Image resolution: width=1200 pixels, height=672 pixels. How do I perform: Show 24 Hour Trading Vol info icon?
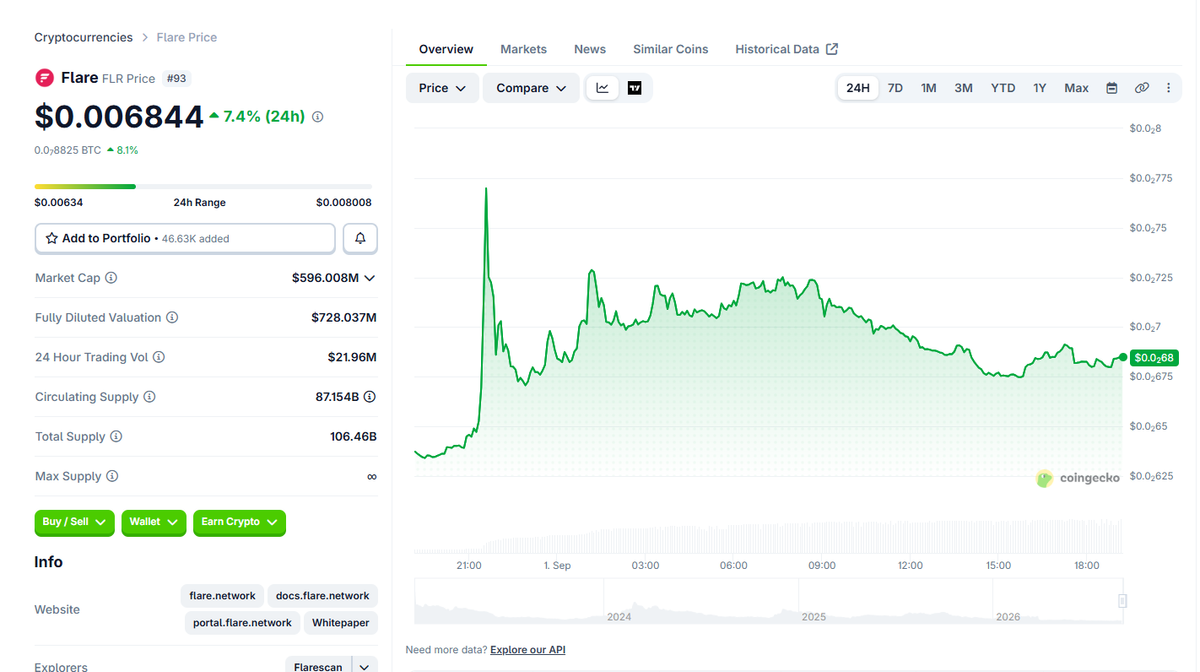159,357
